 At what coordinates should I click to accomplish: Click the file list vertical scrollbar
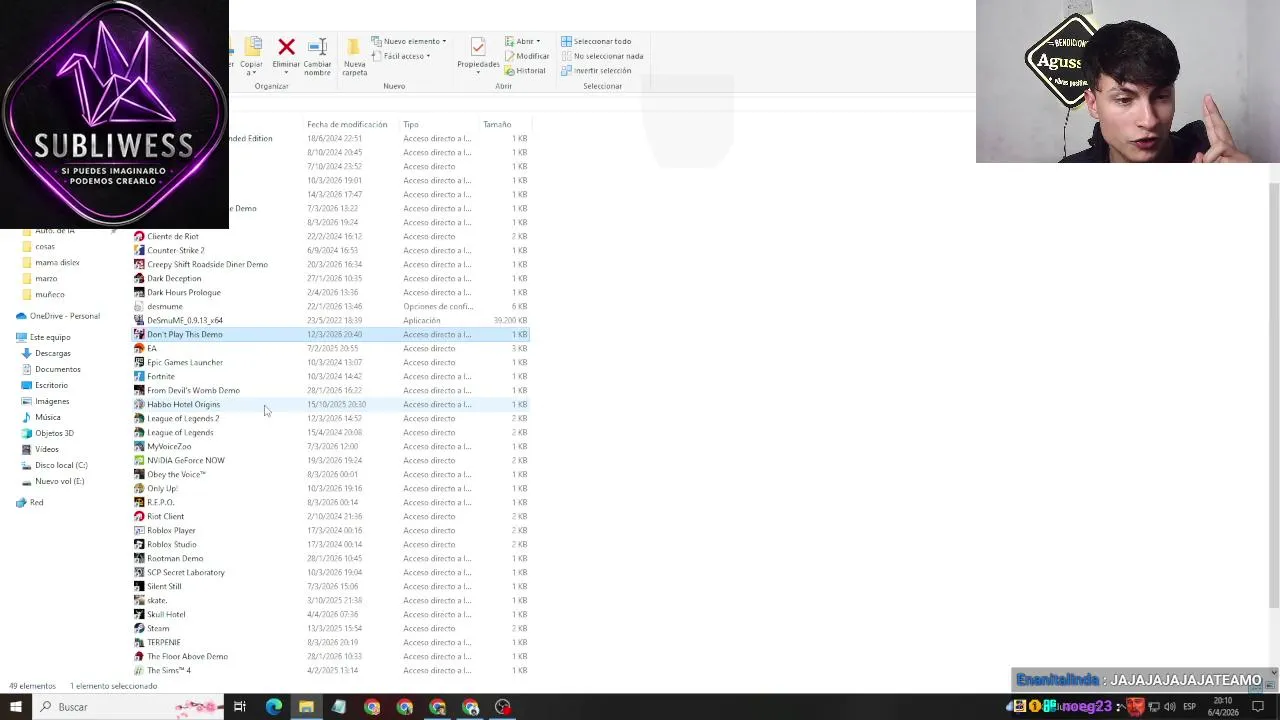pos(1273,395)
